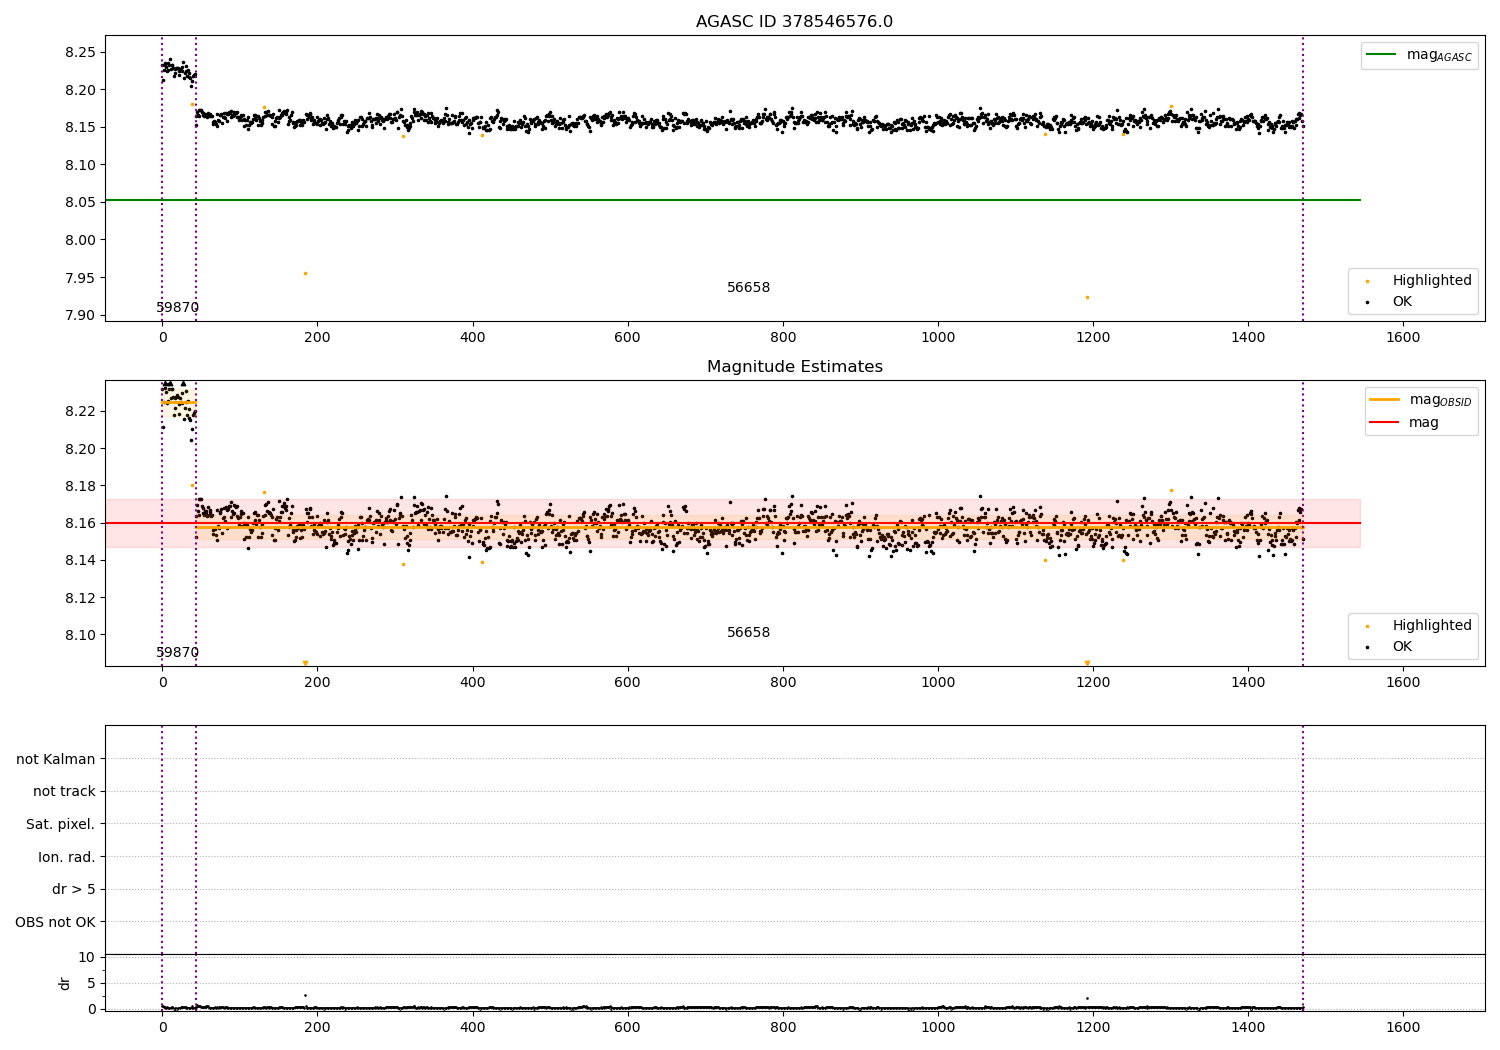Select the red mag legend entry
The width and height of the screenshot is (1500, 1050).
1404,422
